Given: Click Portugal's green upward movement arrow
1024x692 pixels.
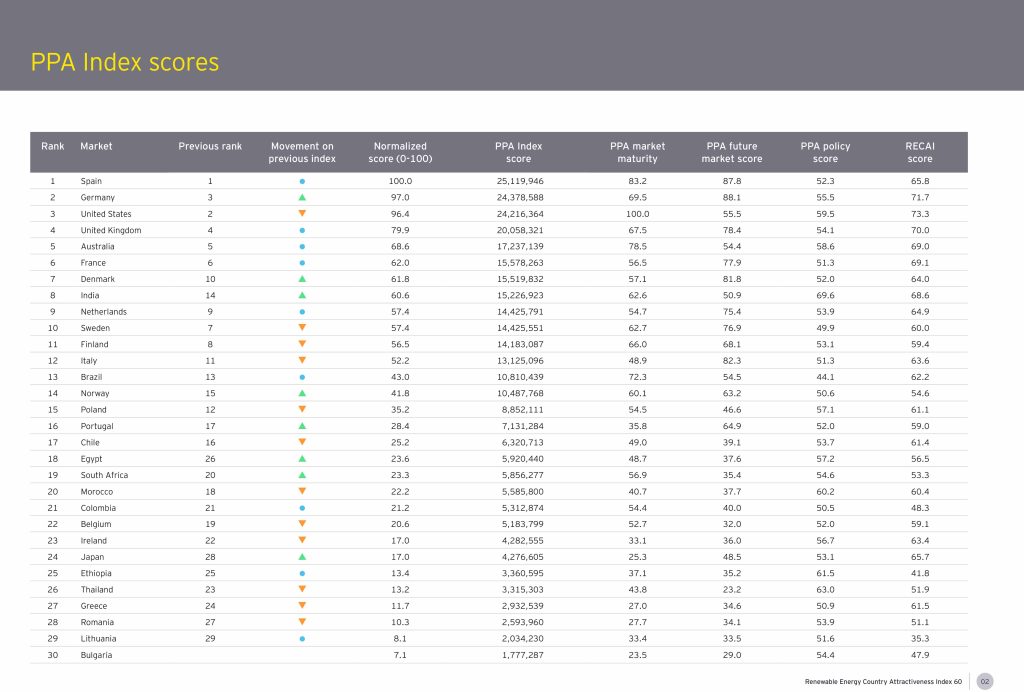Looking at the screenshot, I should pos(302,426).
